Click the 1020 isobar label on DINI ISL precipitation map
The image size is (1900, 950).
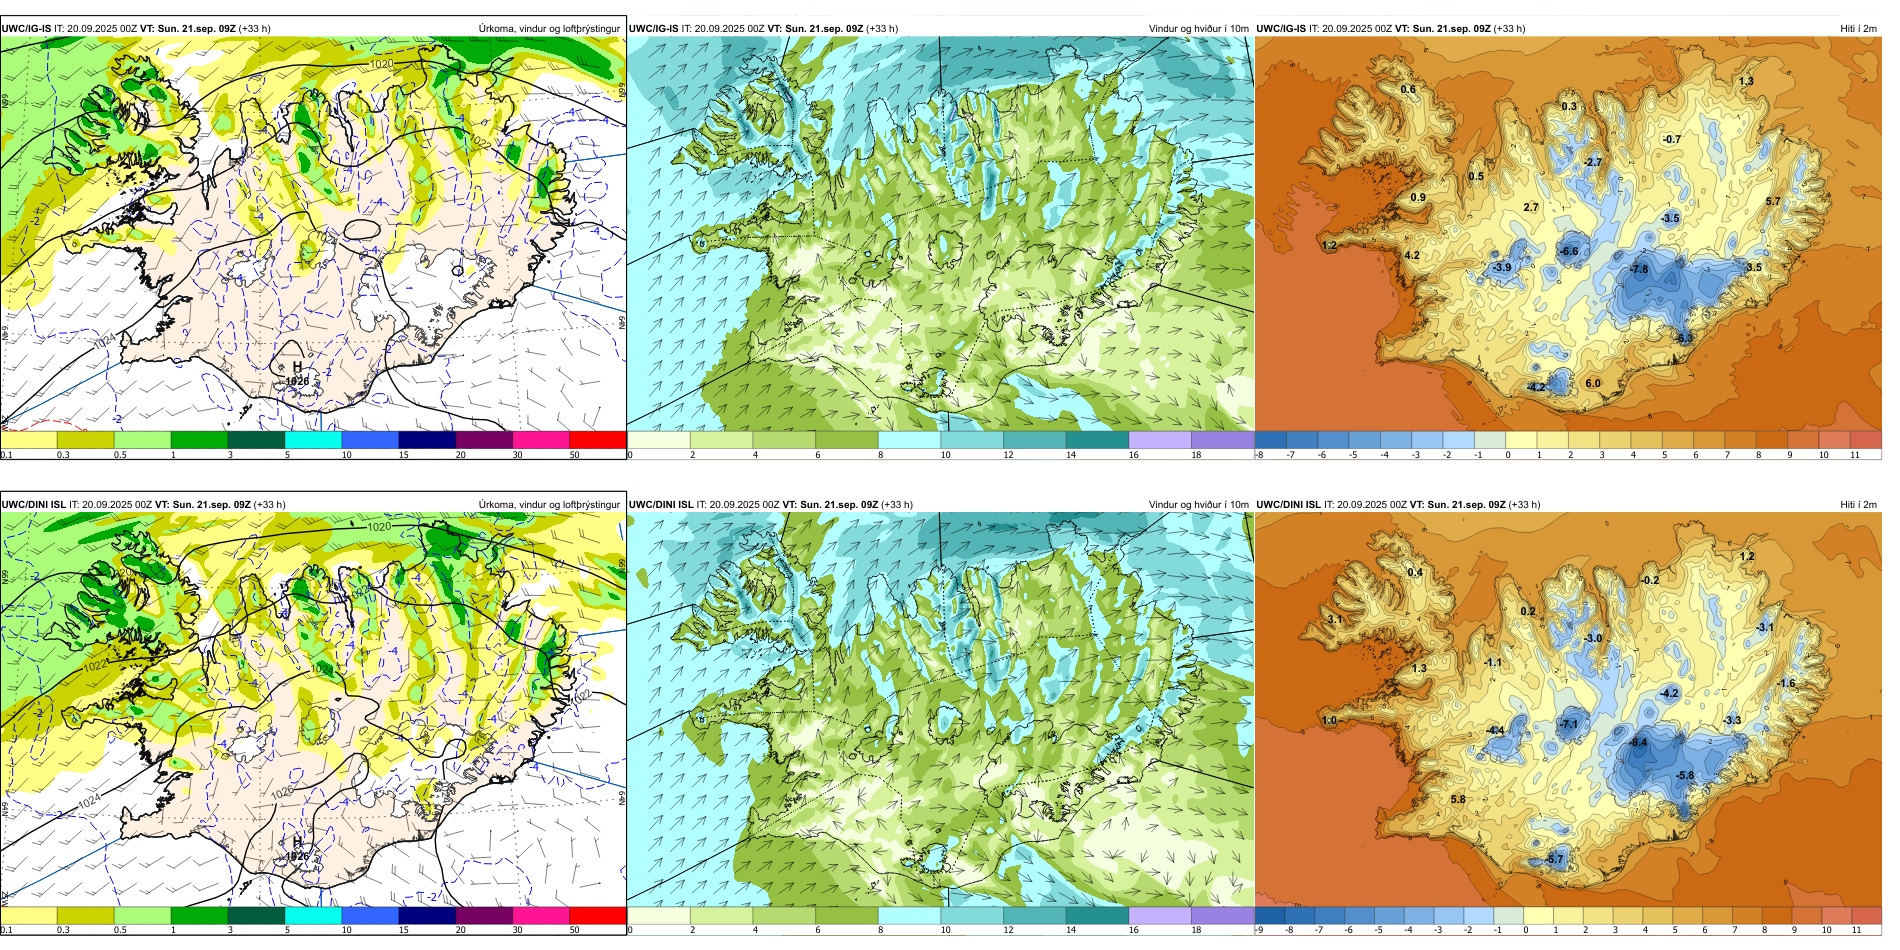pyautogui.click(x=379, y=527)
